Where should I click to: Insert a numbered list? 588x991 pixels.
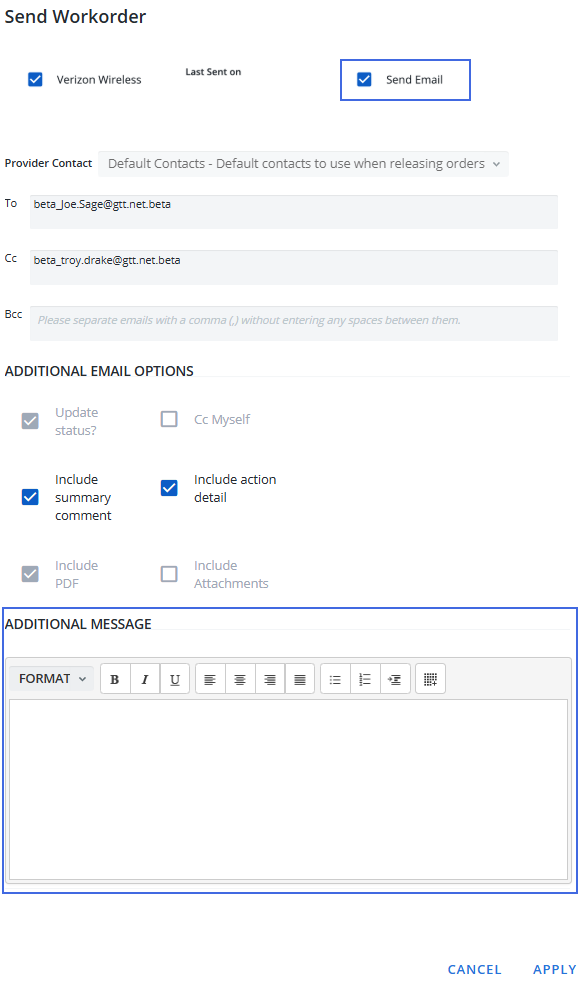[365, 679]
